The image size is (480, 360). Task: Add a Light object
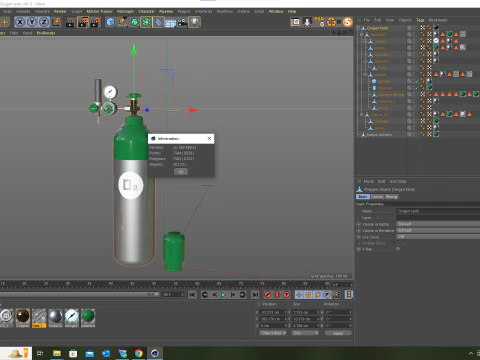[195, 22]
